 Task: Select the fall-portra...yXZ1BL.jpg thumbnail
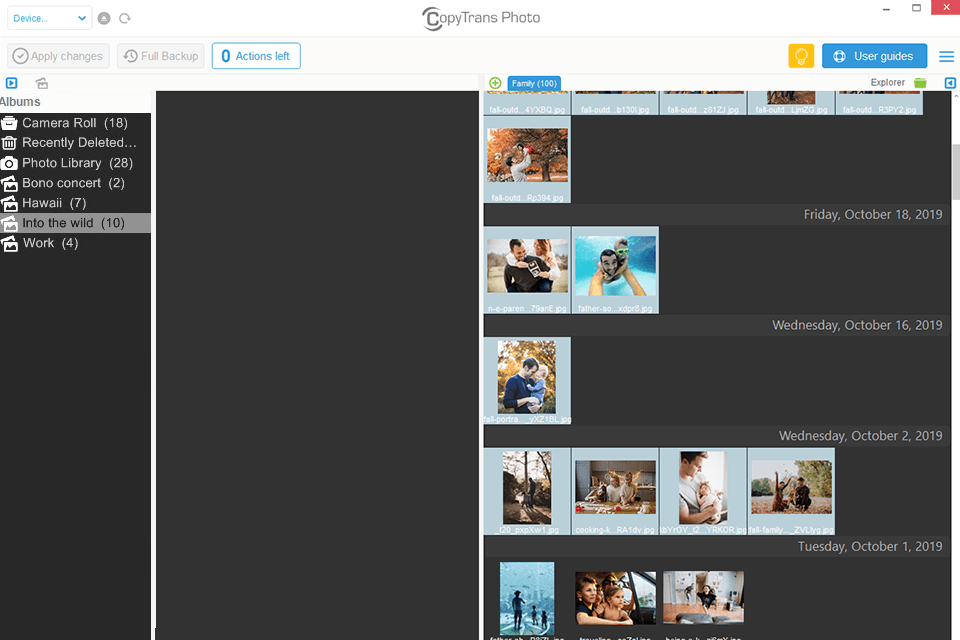click(527, 380)
